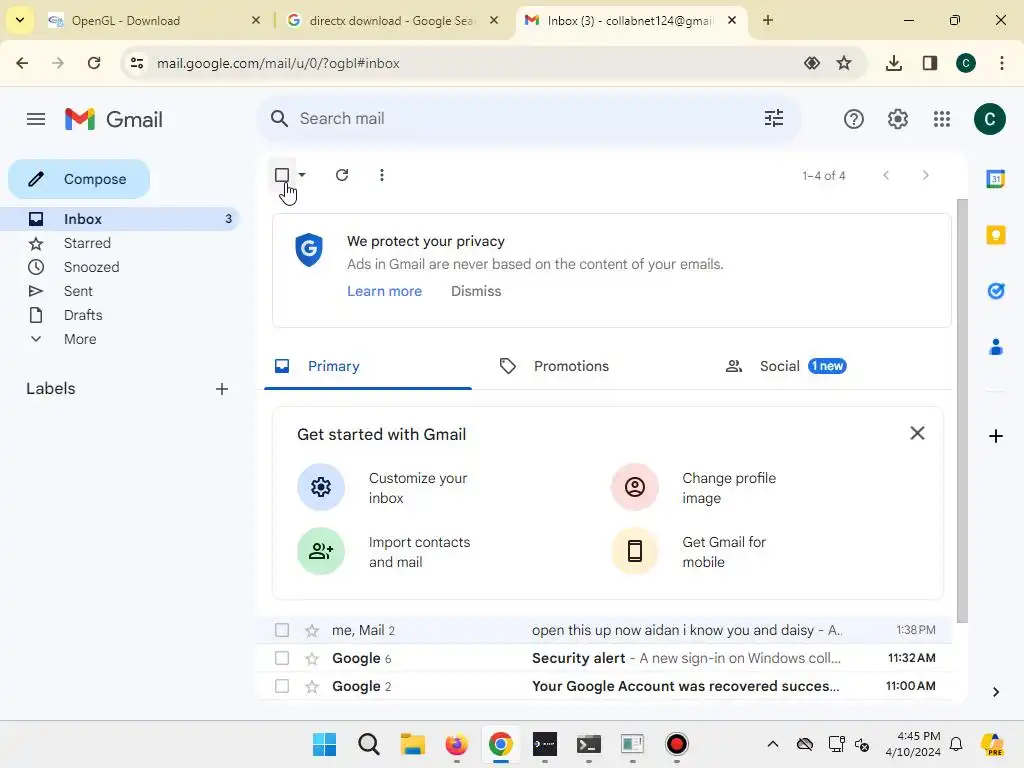Tick the select-all checkbox above the inbox
Screen dimensions: 1024x768
click(282, 175)
